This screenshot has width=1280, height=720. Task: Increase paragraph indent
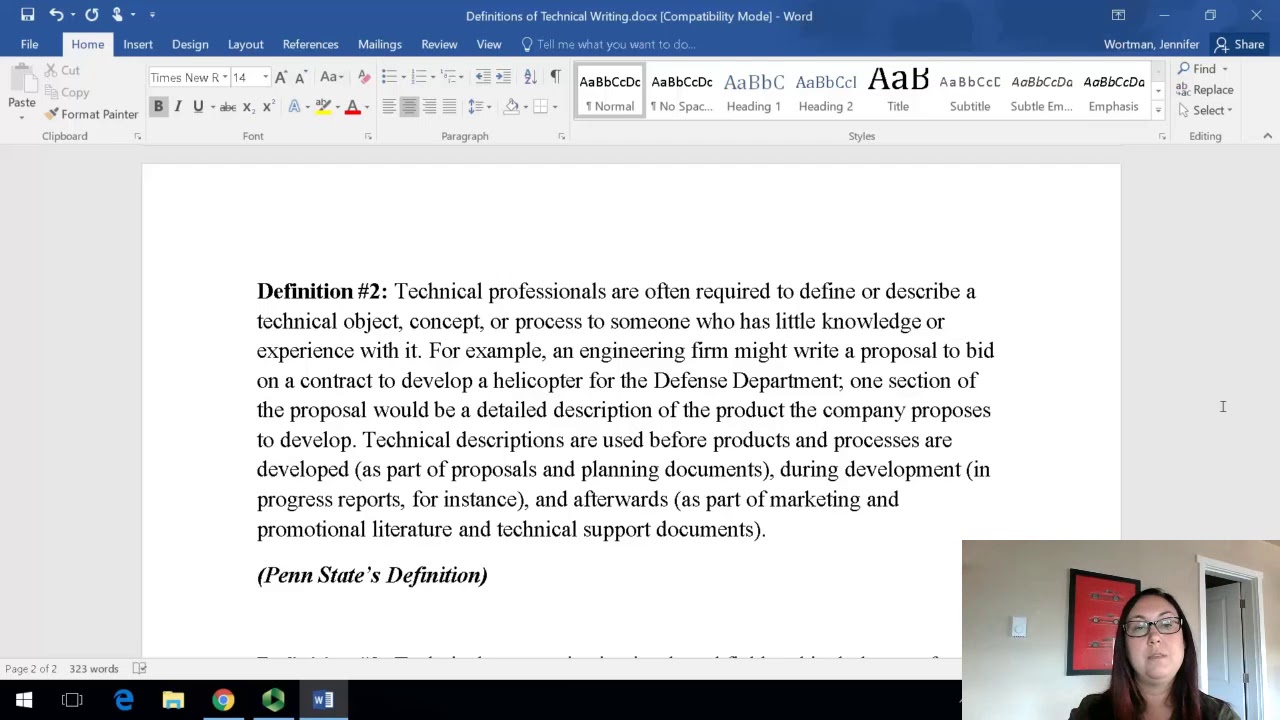coord(503,77)
